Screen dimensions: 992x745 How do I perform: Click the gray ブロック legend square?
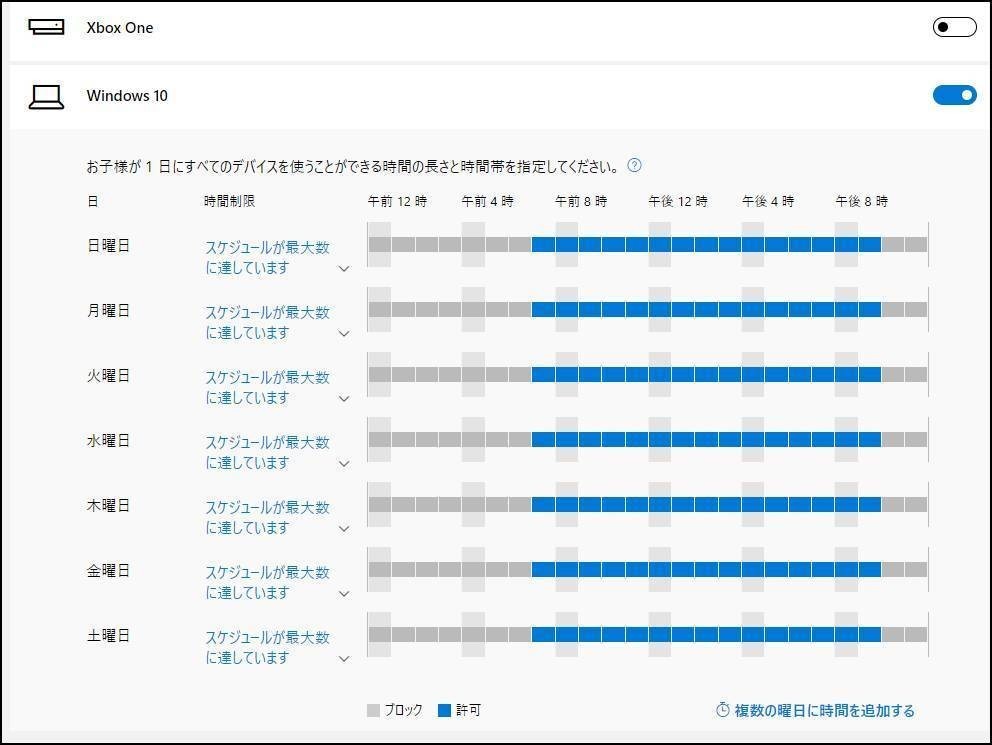point(372,709)
